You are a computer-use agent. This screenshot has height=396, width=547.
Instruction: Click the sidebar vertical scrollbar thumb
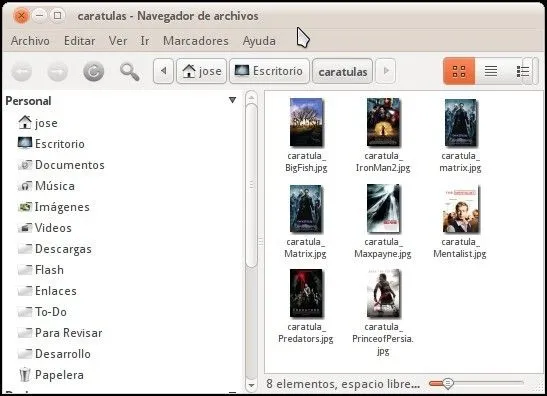(251, 186)
